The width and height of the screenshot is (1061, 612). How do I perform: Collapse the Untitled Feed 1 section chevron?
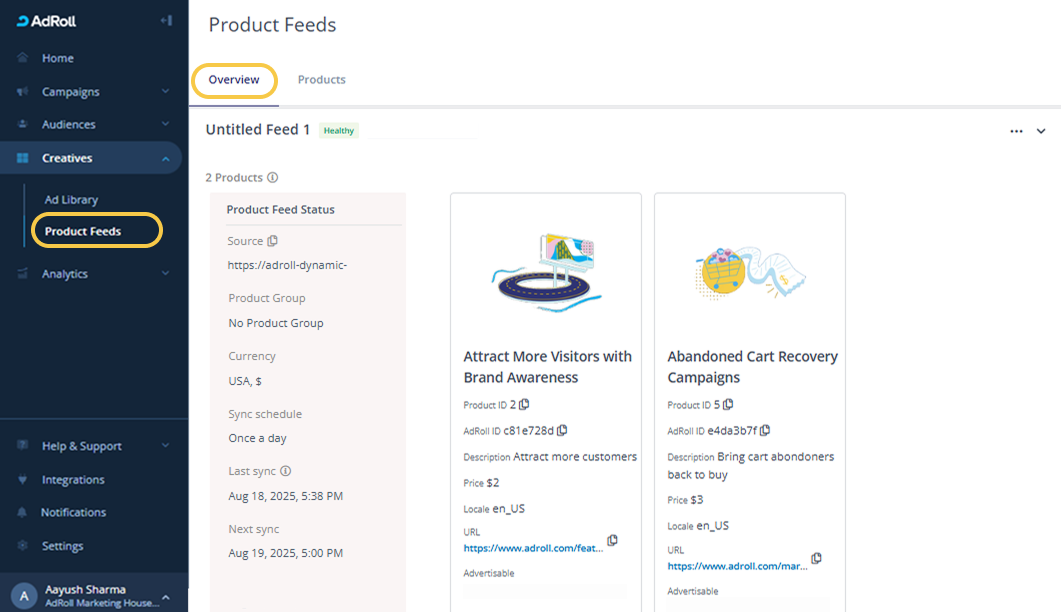click(1041, 131)
